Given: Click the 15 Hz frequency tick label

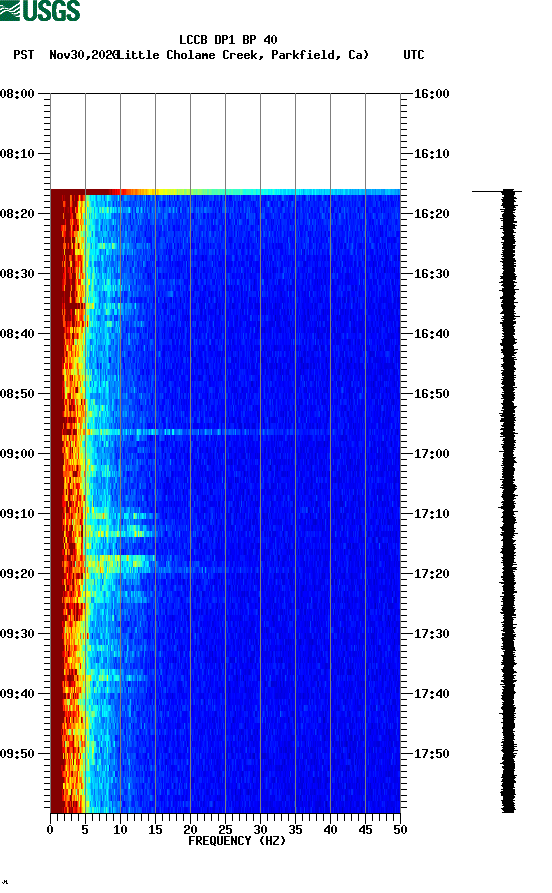Looking at the screenshot, I should tap(155, 830).
